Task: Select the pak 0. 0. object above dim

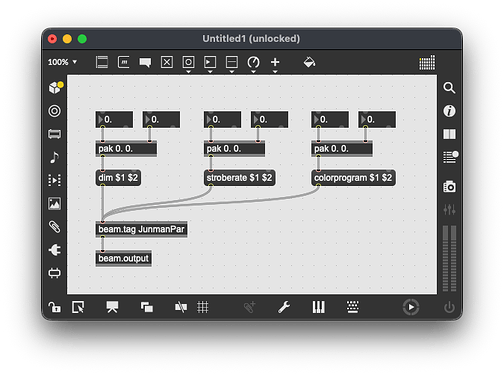Action: (126, 149)
